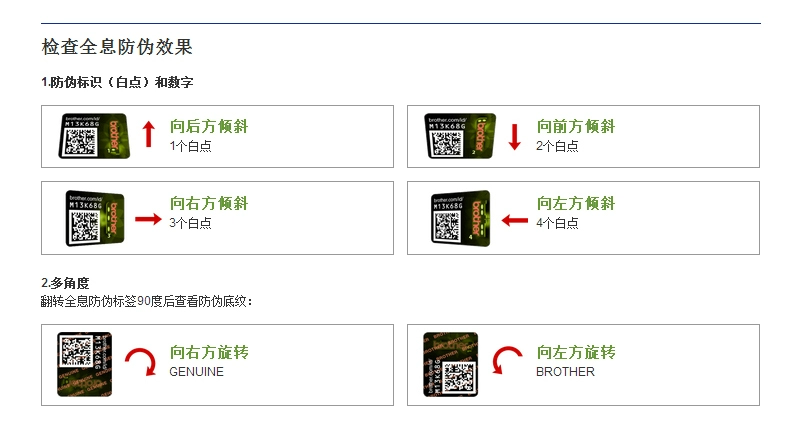Image resolution: width=790 pixels, height=442 pixels.
Task: Select the hologram label showing 1 white dot
Action: click(x=94, y=136)
